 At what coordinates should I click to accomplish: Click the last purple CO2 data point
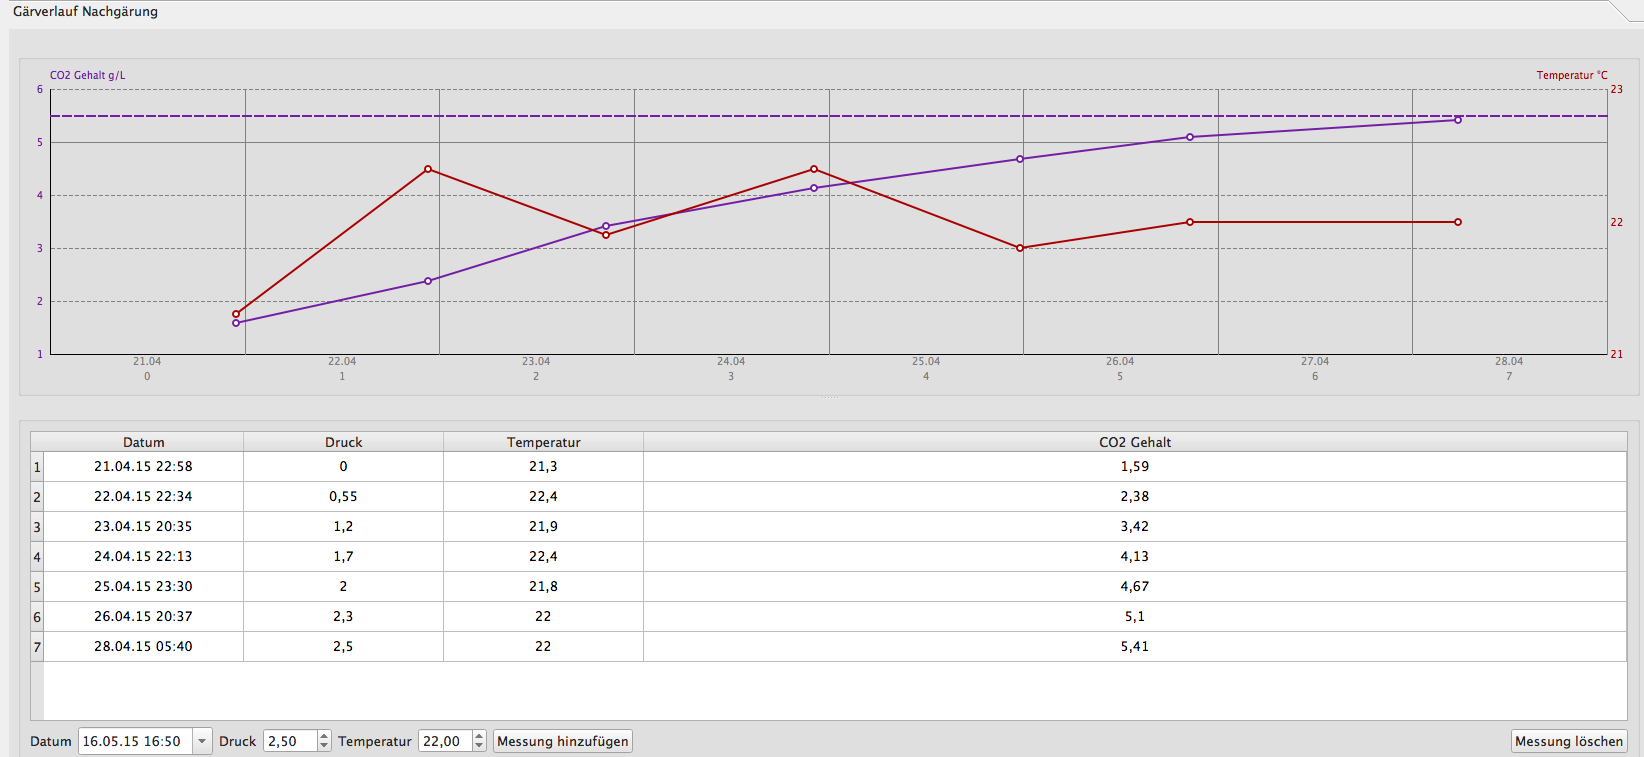coord(1458,120)
